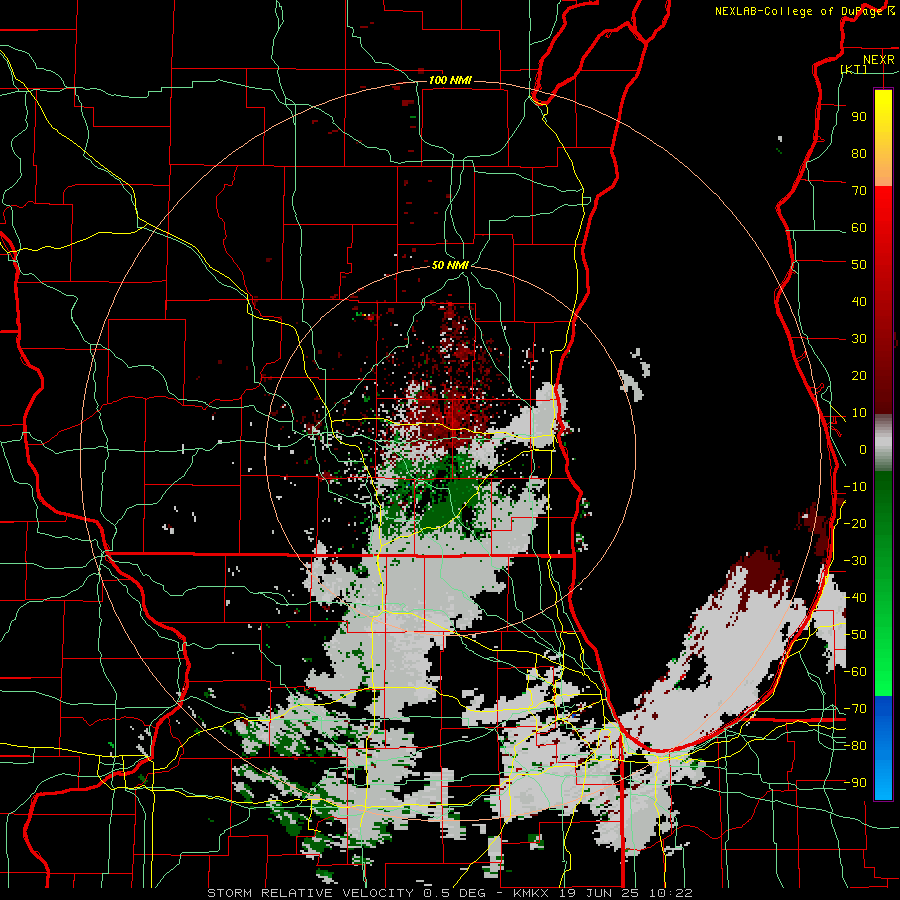Click the NEXR label above the color scale
Viewport: 900px width, 900px height.
(x=878, y=60)
